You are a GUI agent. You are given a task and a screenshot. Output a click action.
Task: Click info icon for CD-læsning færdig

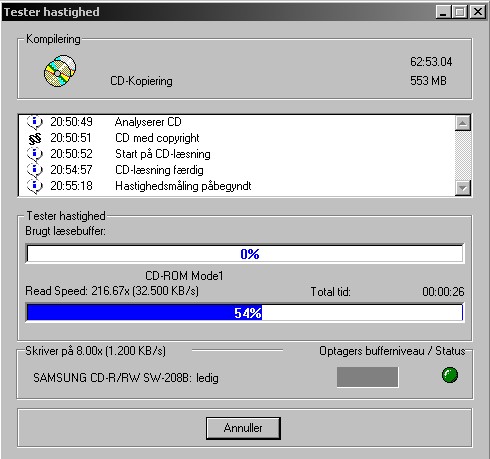tap(35, 170)
